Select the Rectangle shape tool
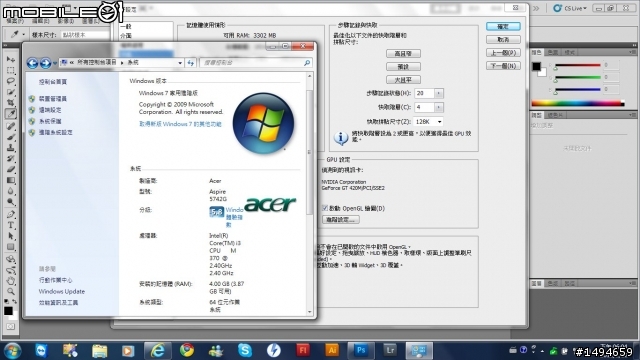This screenshot has width=640, height=360. 11,247
